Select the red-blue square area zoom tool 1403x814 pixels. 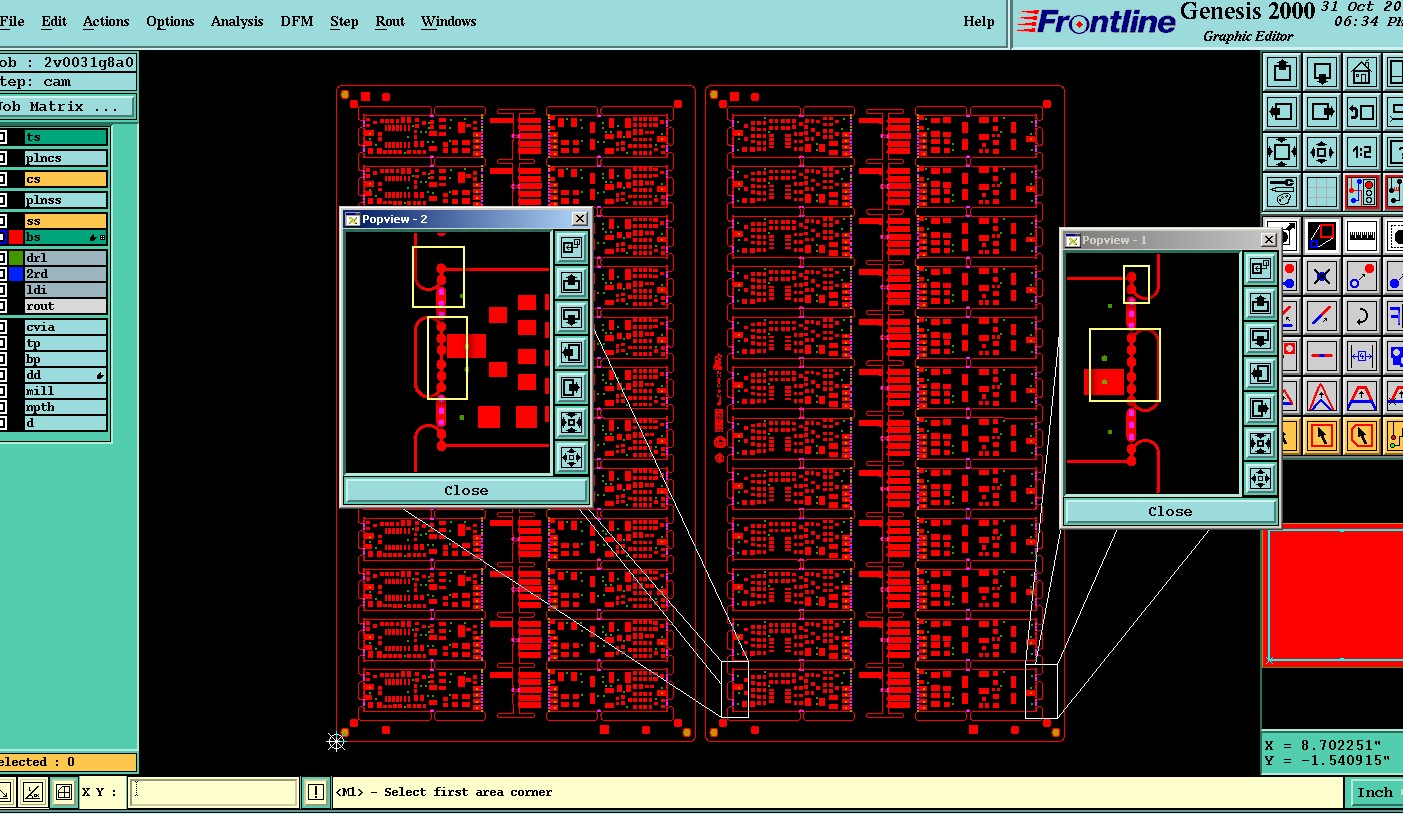[1322, 236]
